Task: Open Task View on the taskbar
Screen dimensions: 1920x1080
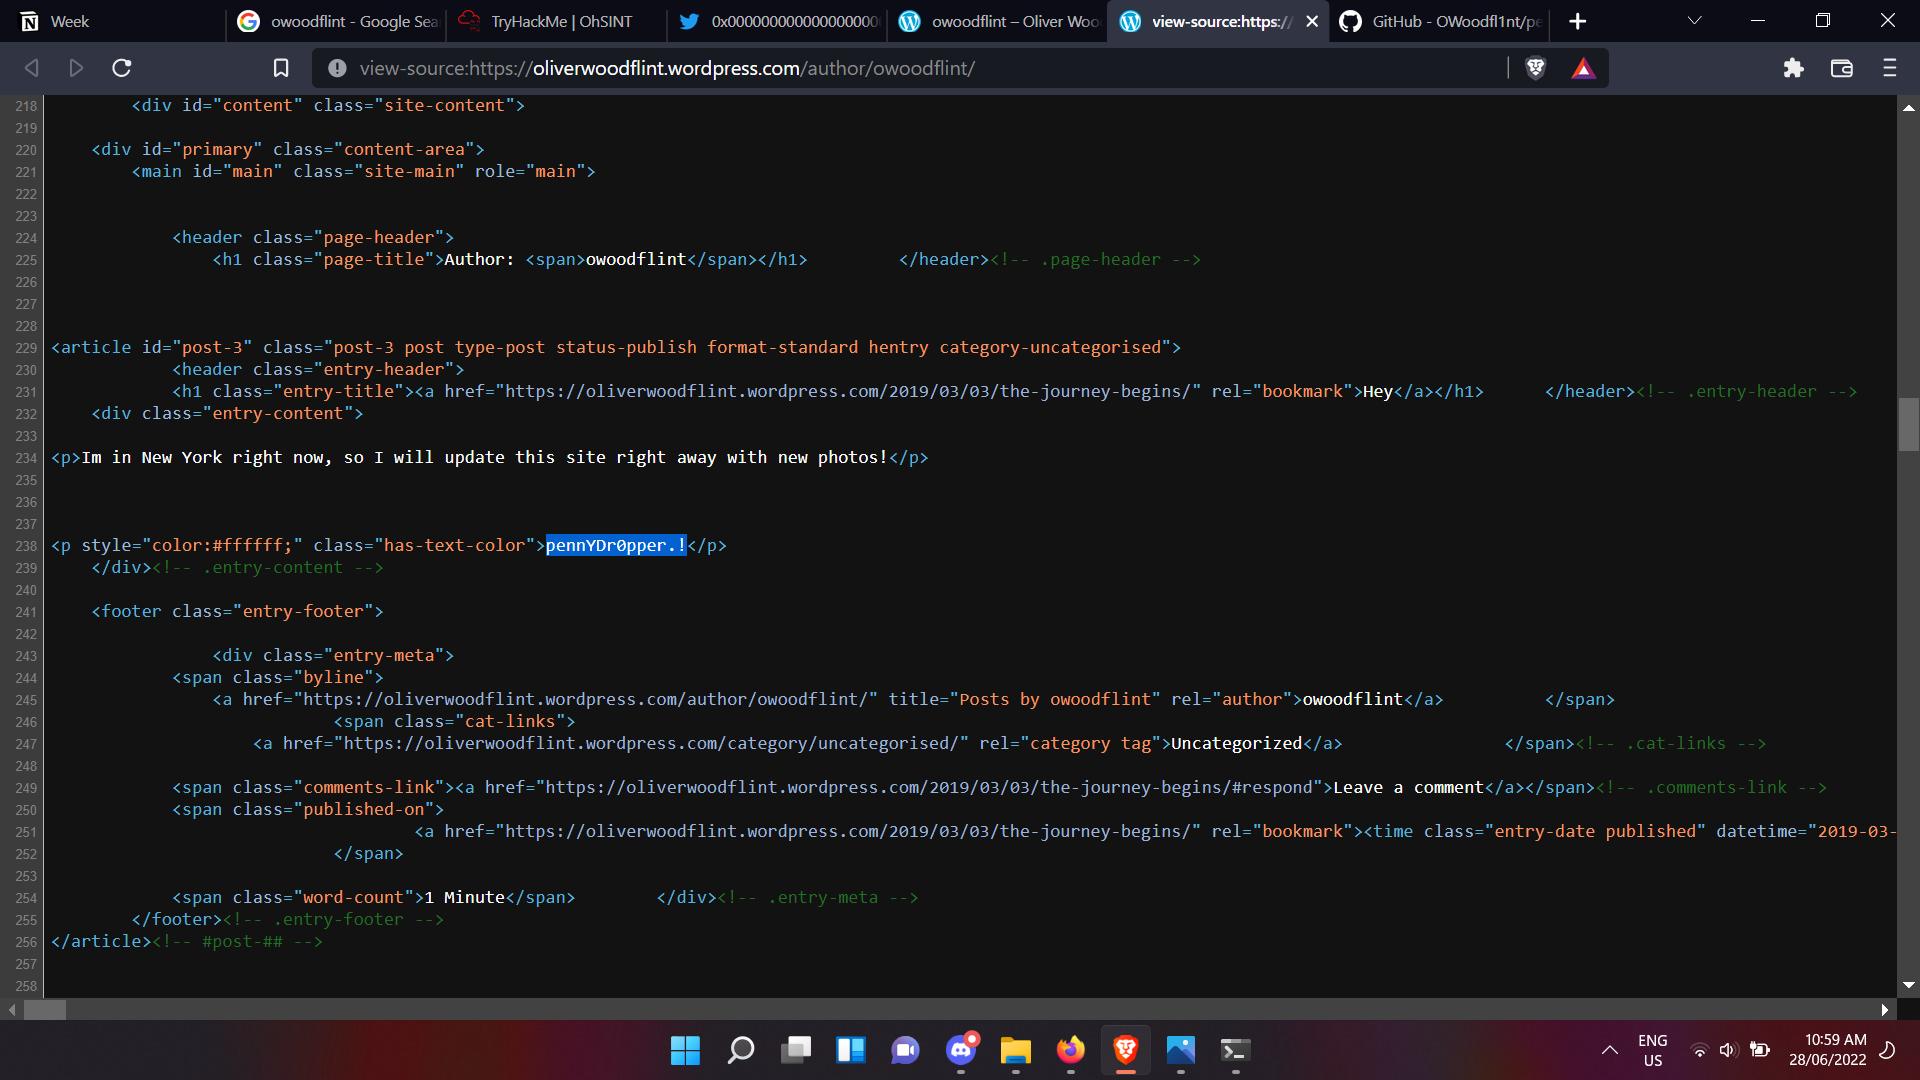Action: [x=796, y=1050]
